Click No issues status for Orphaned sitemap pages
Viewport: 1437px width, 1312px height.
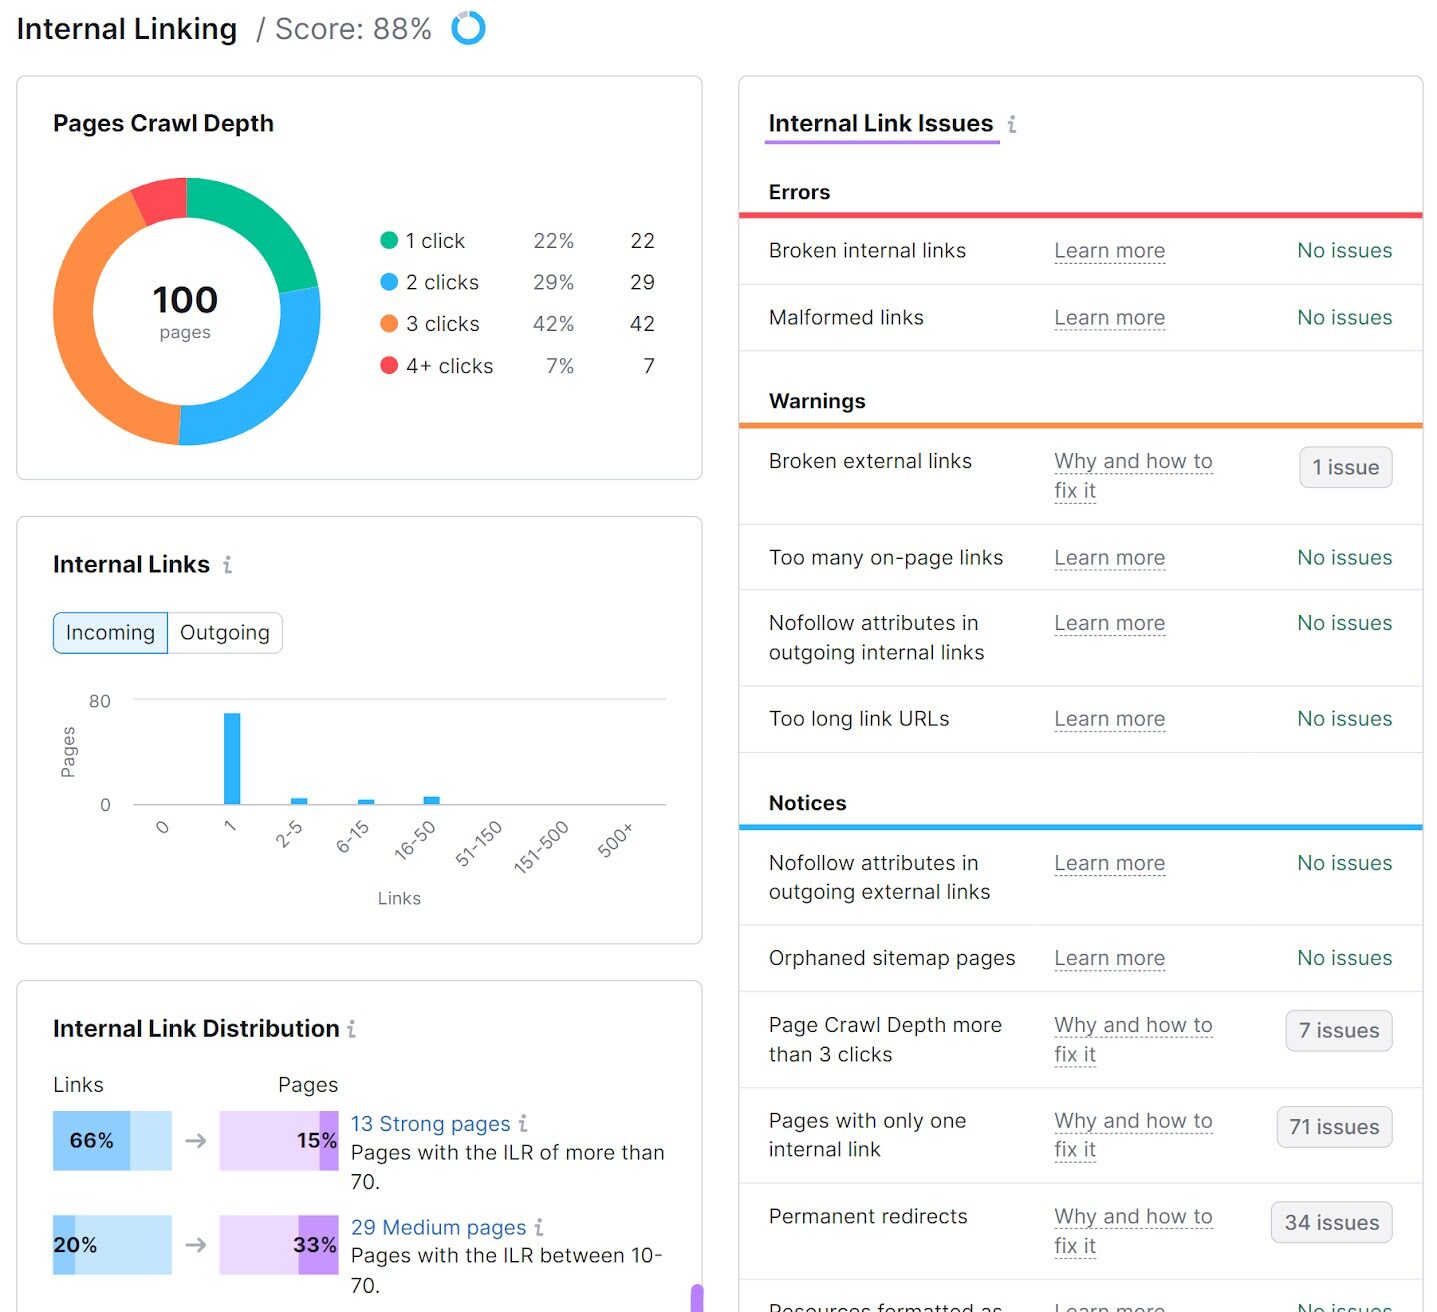(1344, 959)
